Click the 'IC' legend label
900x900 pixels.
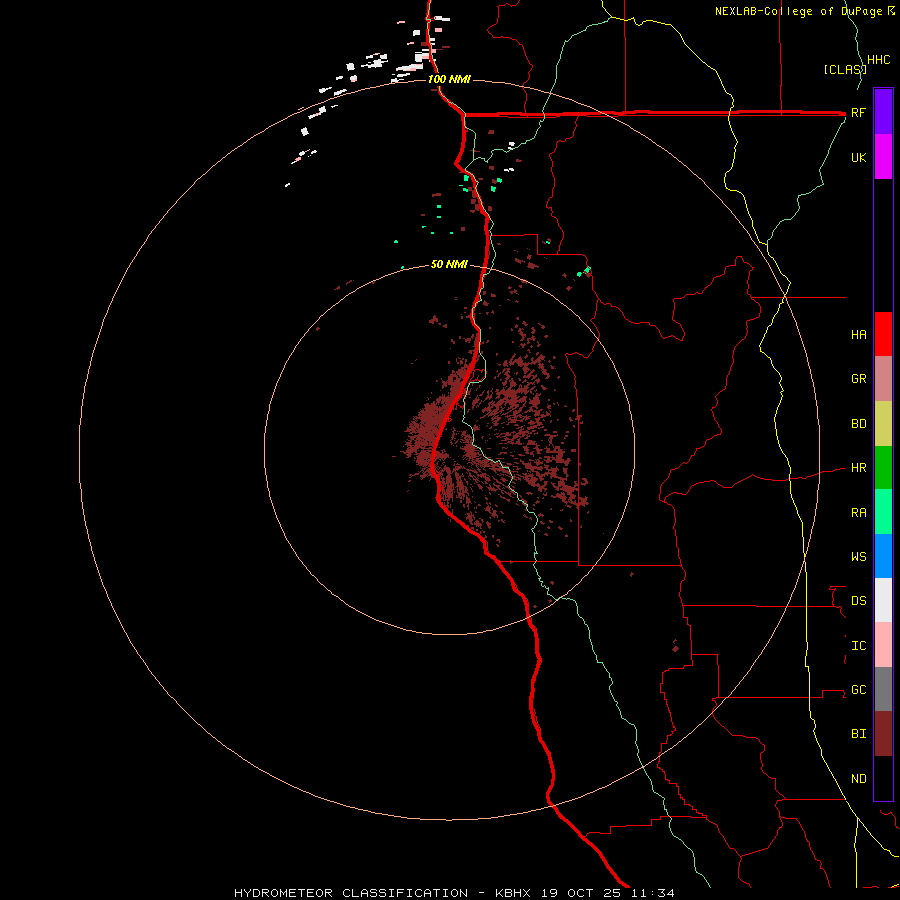[x=858, y=646]
